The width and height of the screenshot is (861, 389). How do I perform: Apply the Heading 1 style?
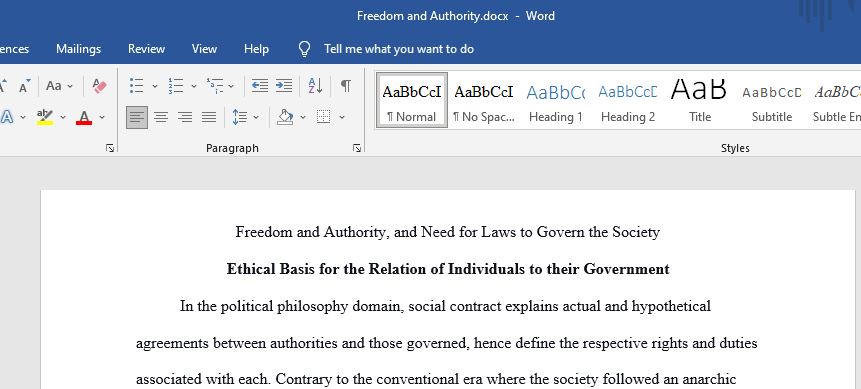[x=556, y=101]
